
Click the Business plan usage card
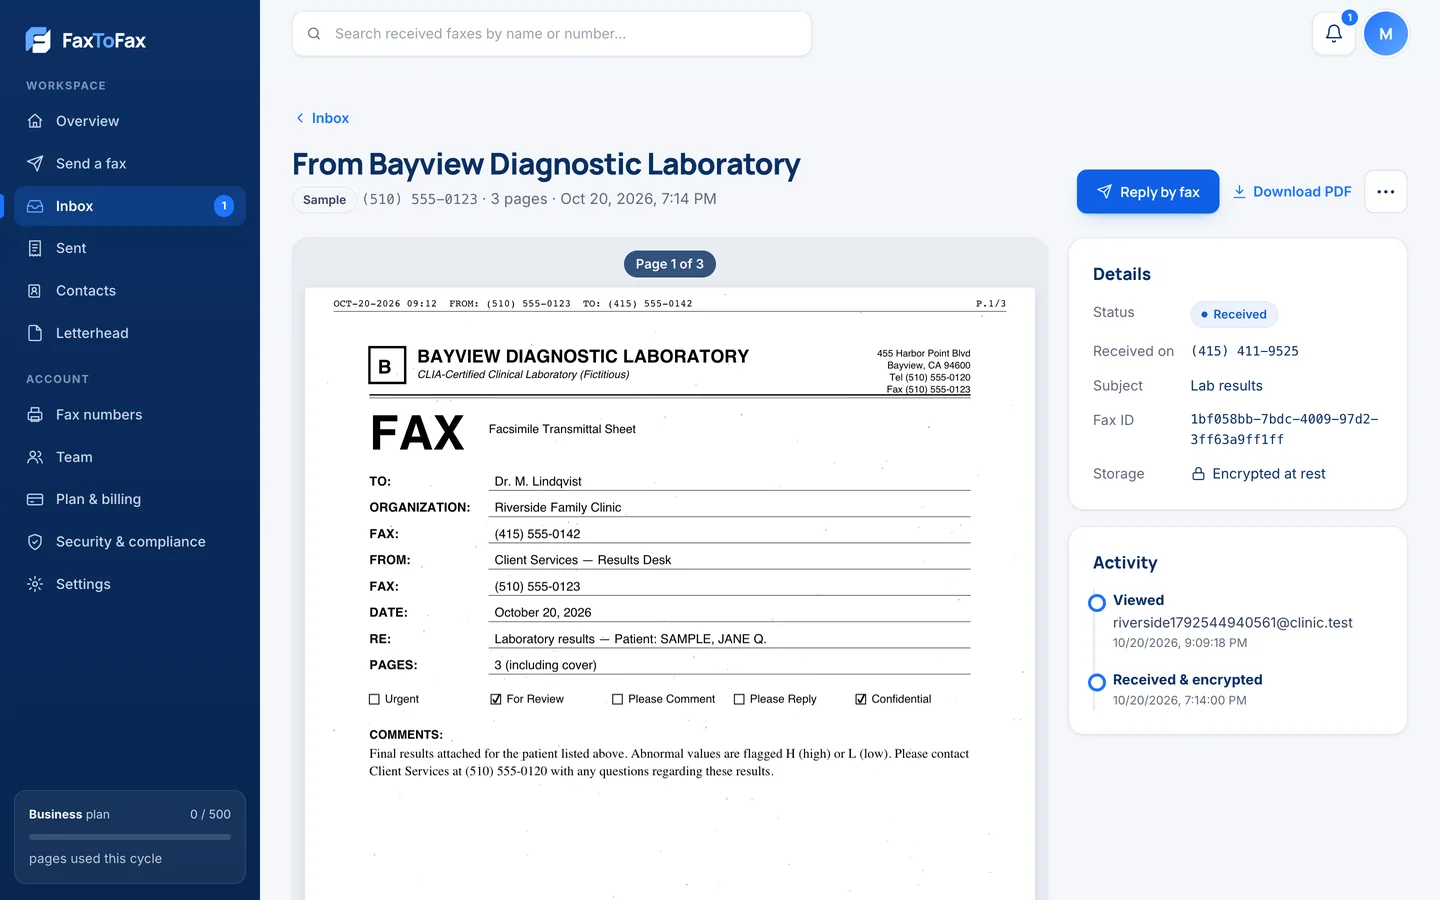(x=130, y=838)
